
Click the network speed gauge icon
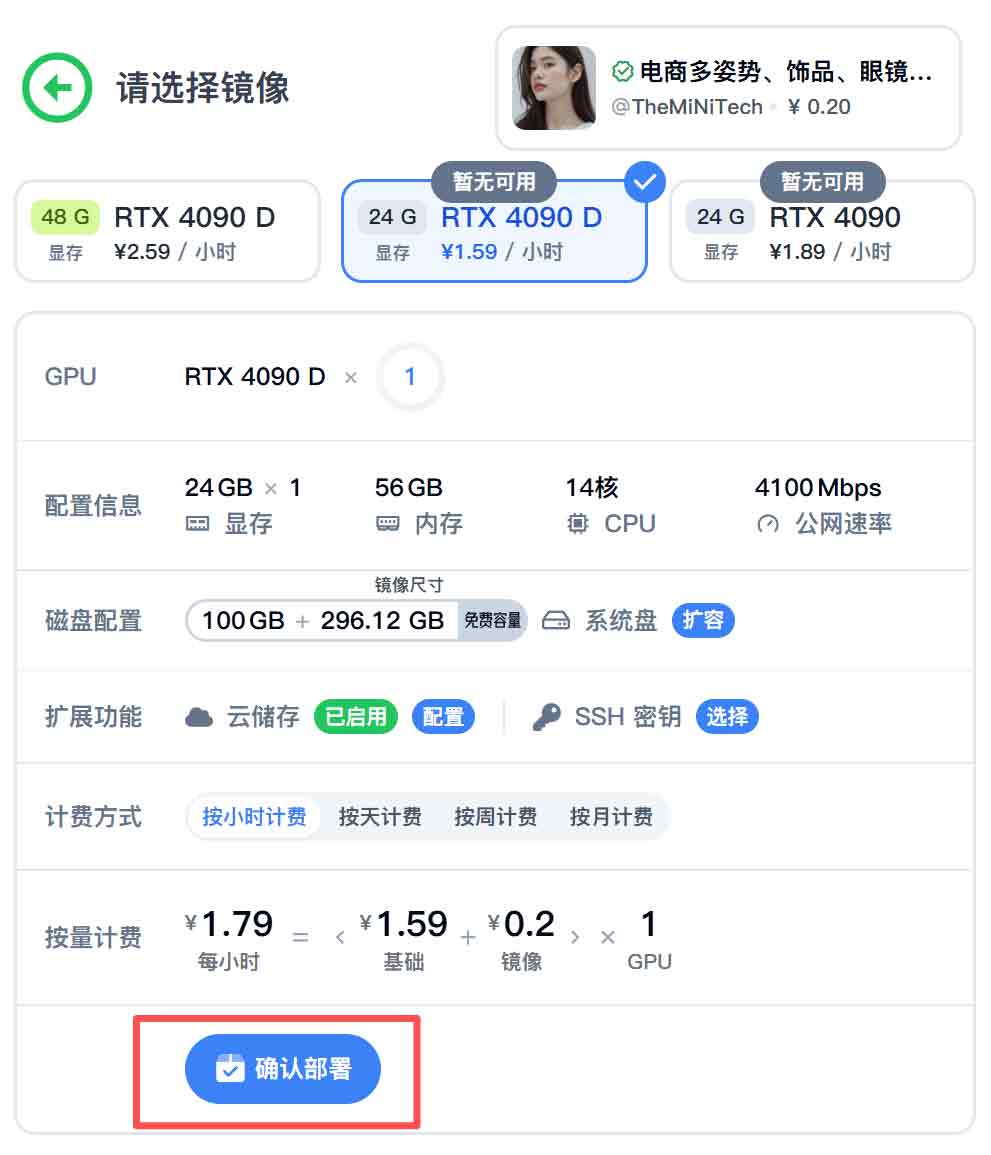coord(768,524)
